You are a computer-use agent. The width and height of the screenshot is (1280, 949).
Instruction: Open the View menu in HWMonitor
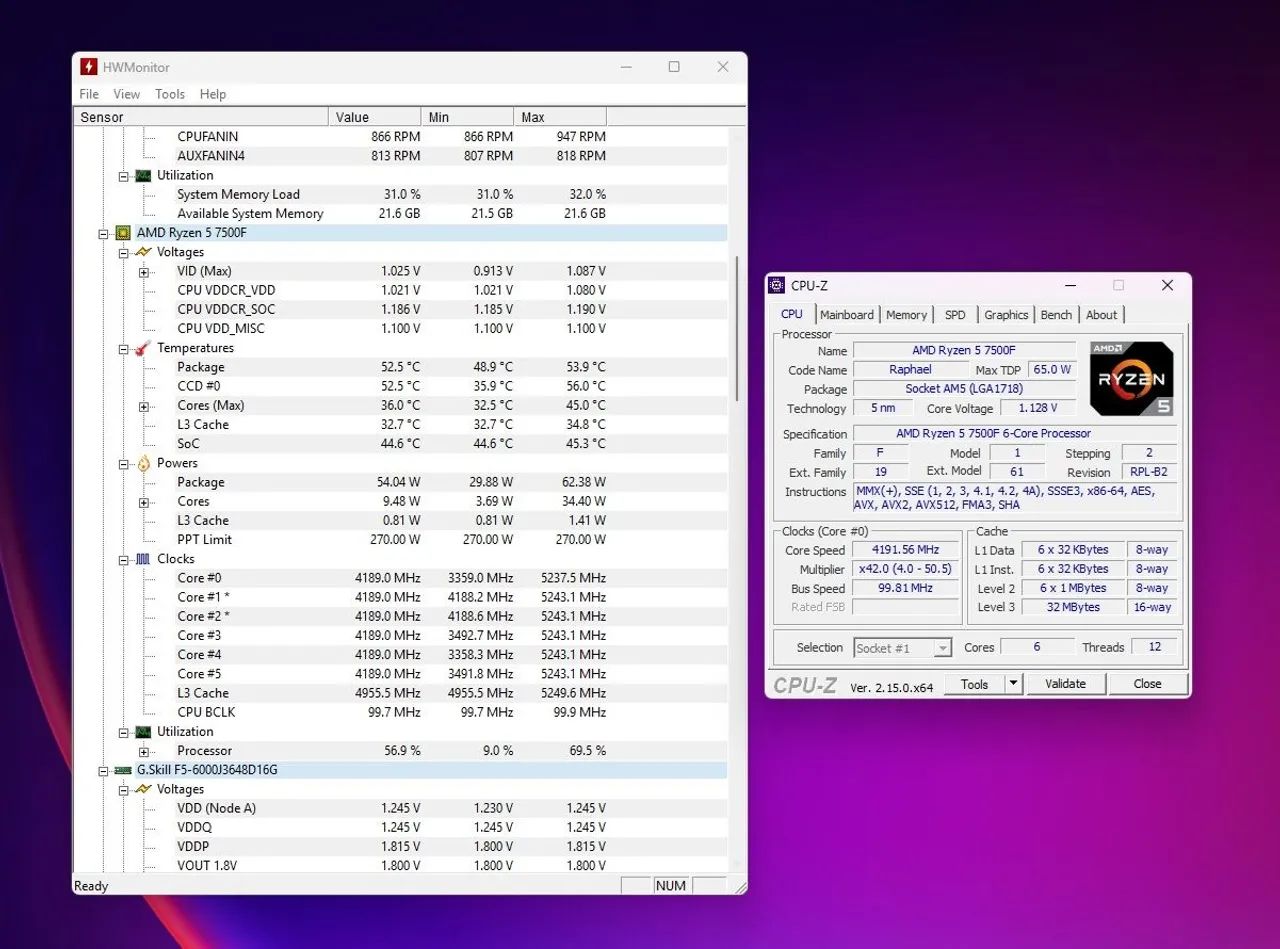point(127,94)
